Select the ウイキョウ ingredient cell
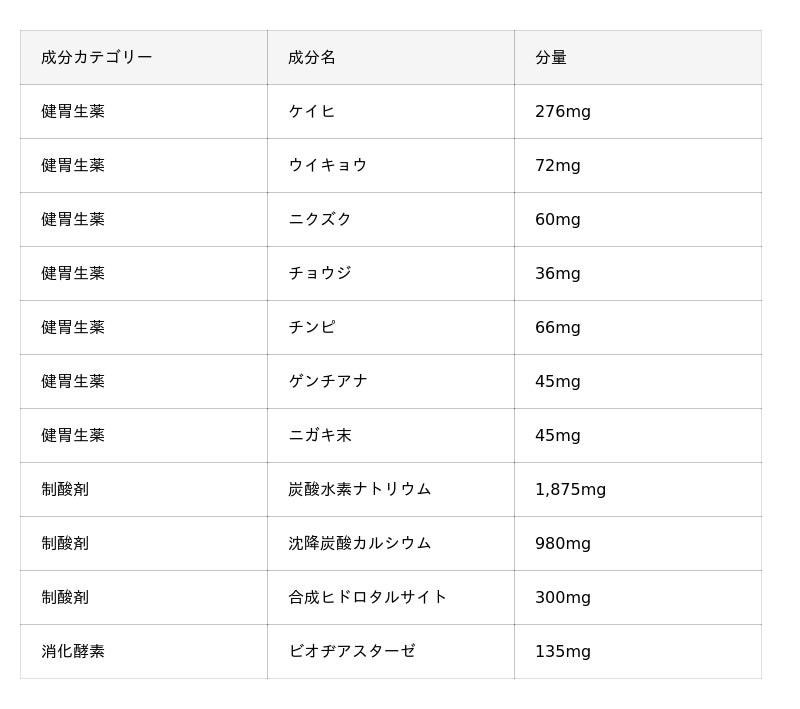 pos(328,166)
